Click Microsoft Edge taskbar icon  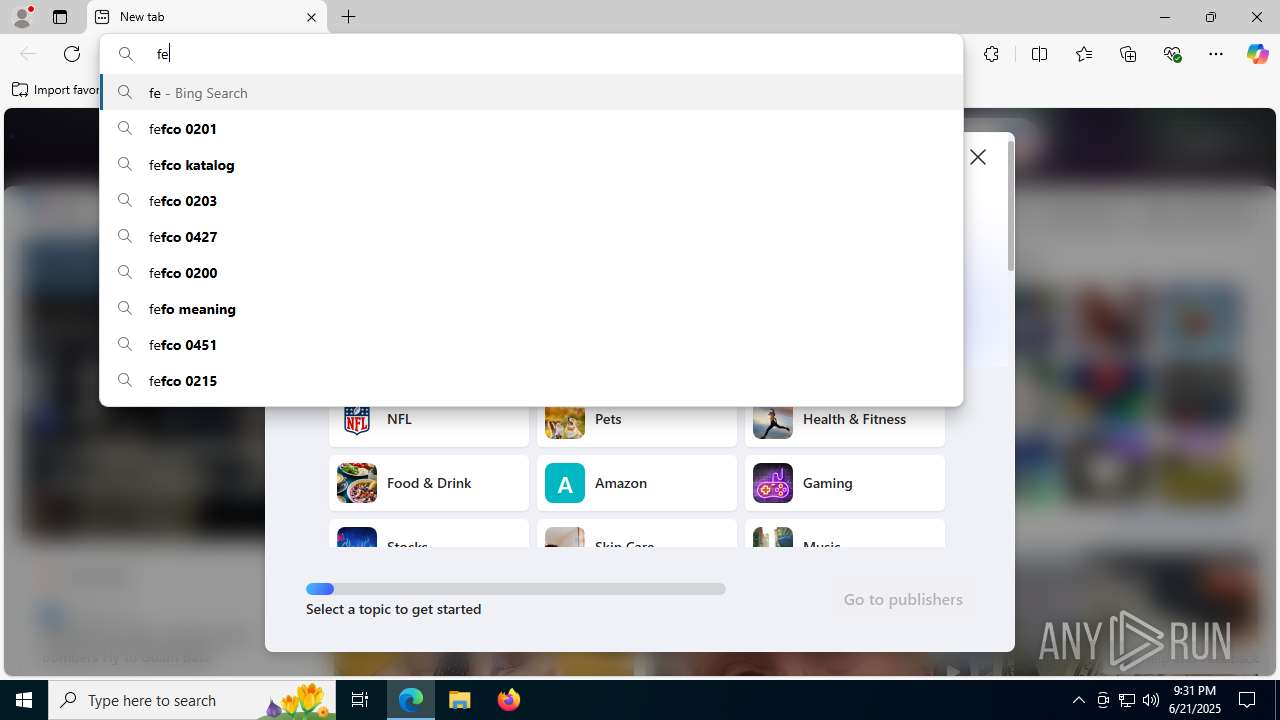(x=411, y=700)
